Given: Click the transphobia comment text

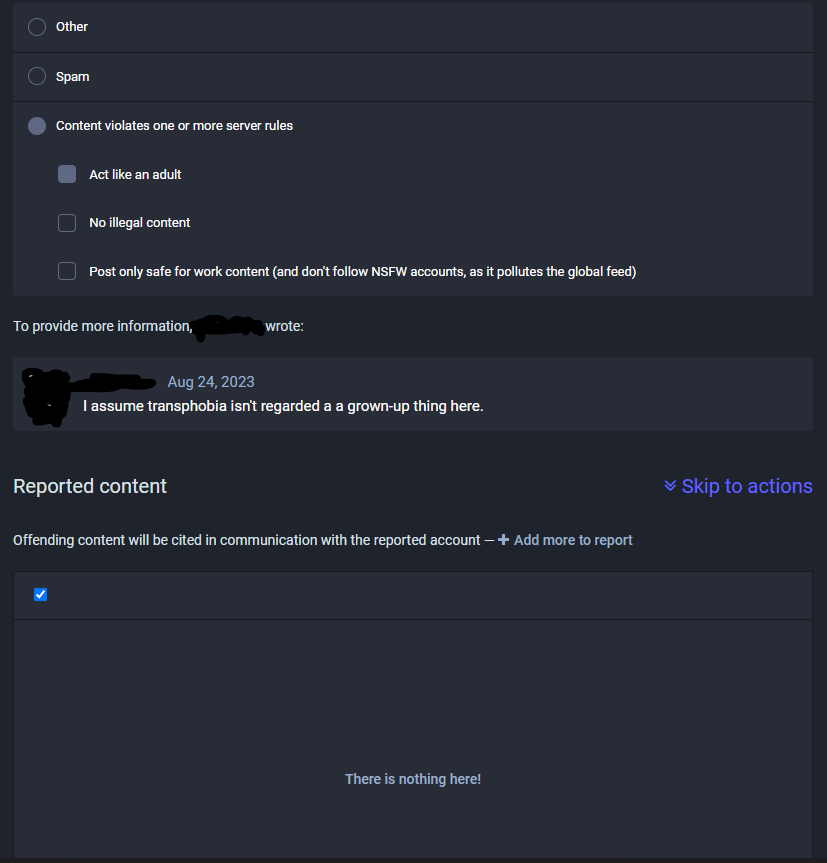Looking at the screenshot, I should pyautogui.click(x=283, y=407).
